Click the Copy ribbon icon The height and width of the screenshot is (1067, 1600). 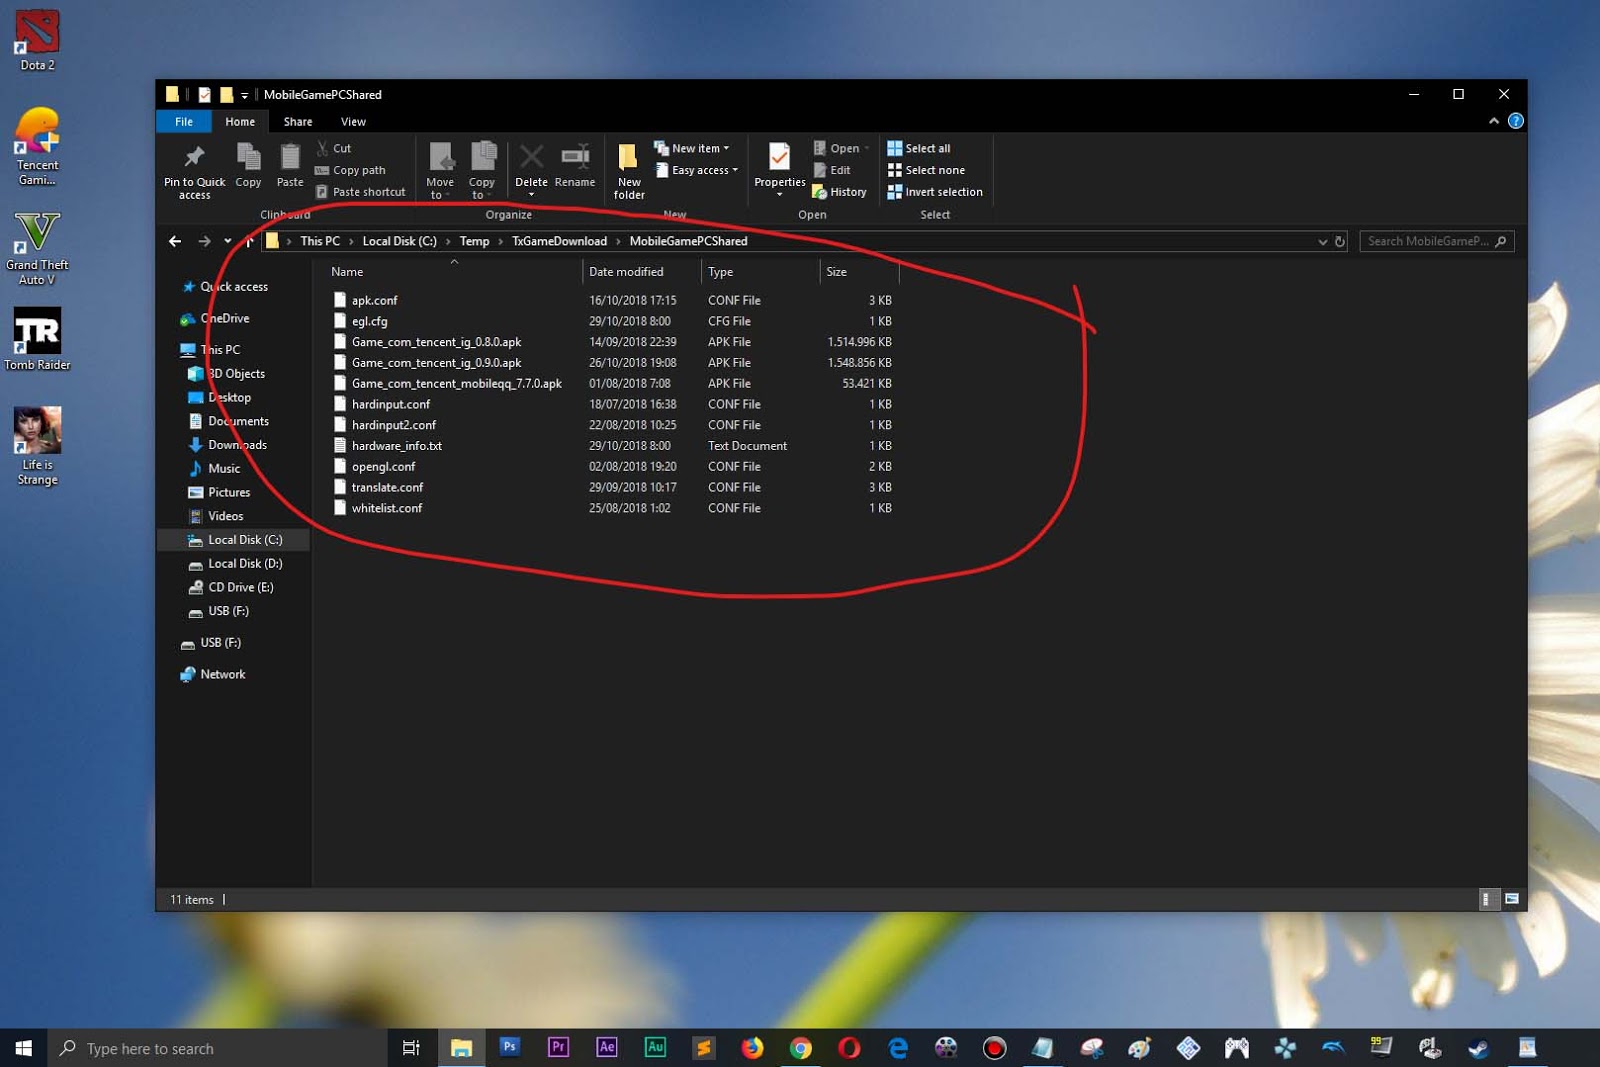pos(248,166)
